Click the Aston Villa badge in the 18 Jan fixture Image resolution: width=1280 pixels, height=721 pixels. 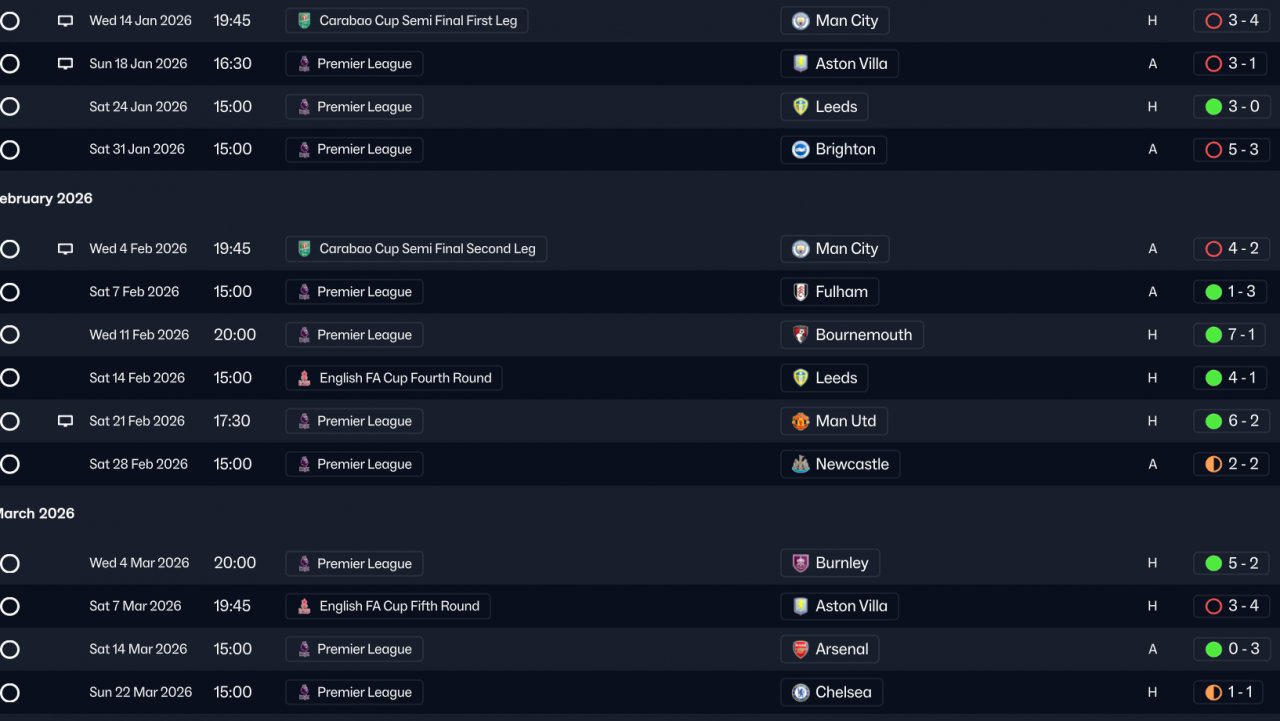point(800,64)
